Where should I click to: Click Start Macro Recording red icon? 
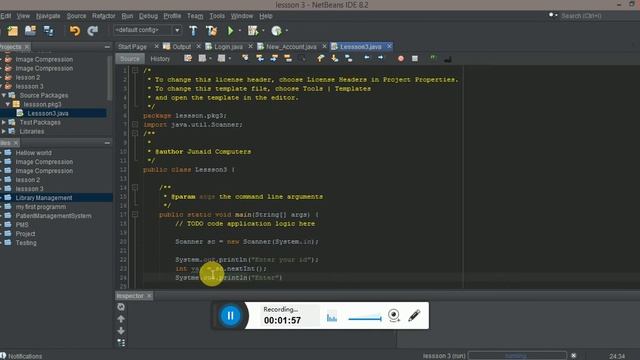(x=401, y=59)
